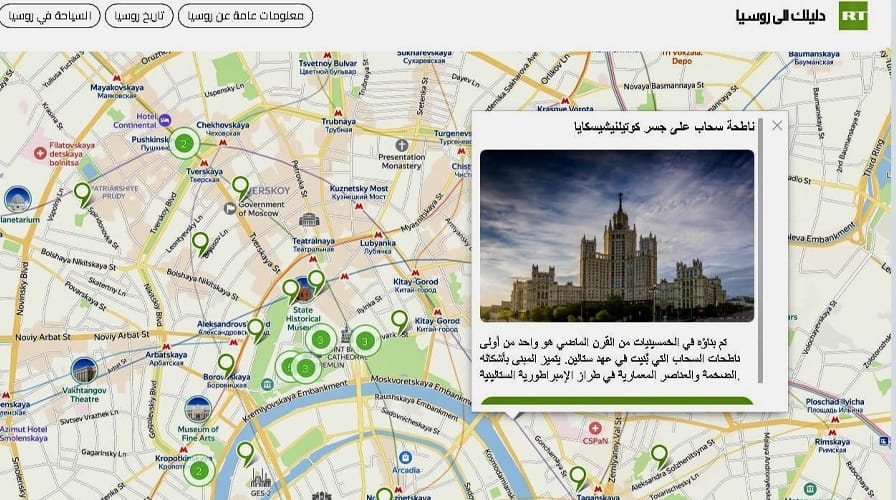Click the Mayakovskaya metro station label

[x=117, y=91]
